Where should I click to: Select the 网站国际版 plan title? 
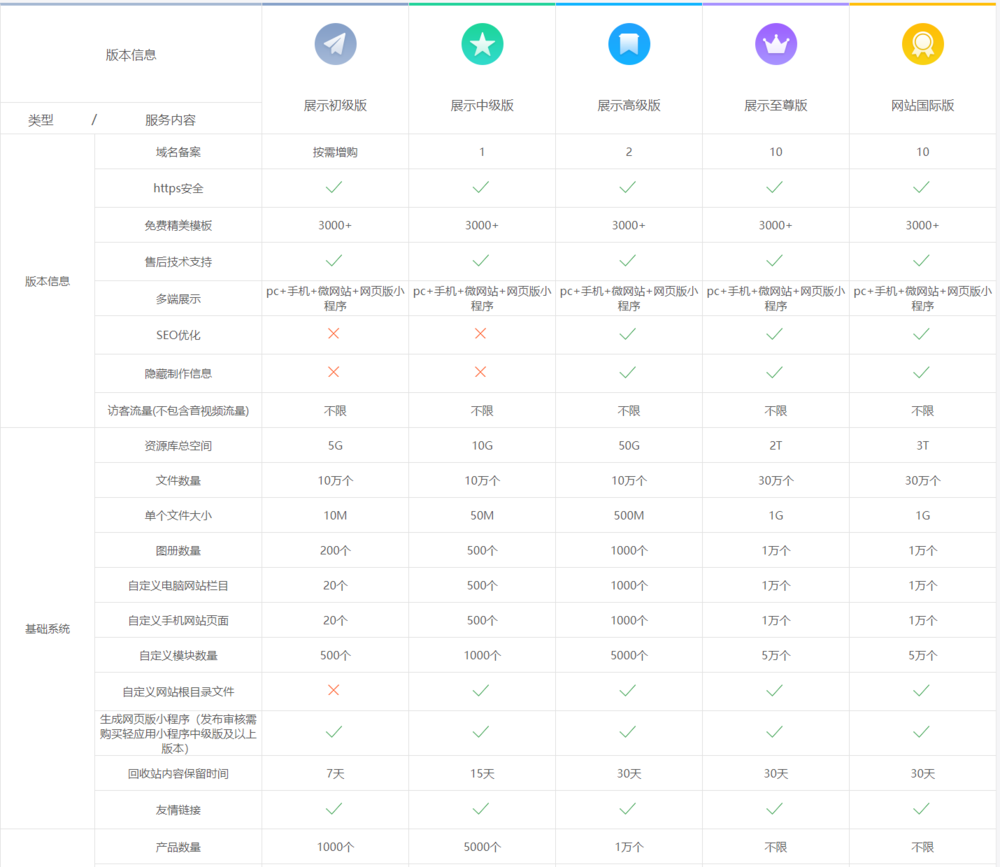point(922,105)
